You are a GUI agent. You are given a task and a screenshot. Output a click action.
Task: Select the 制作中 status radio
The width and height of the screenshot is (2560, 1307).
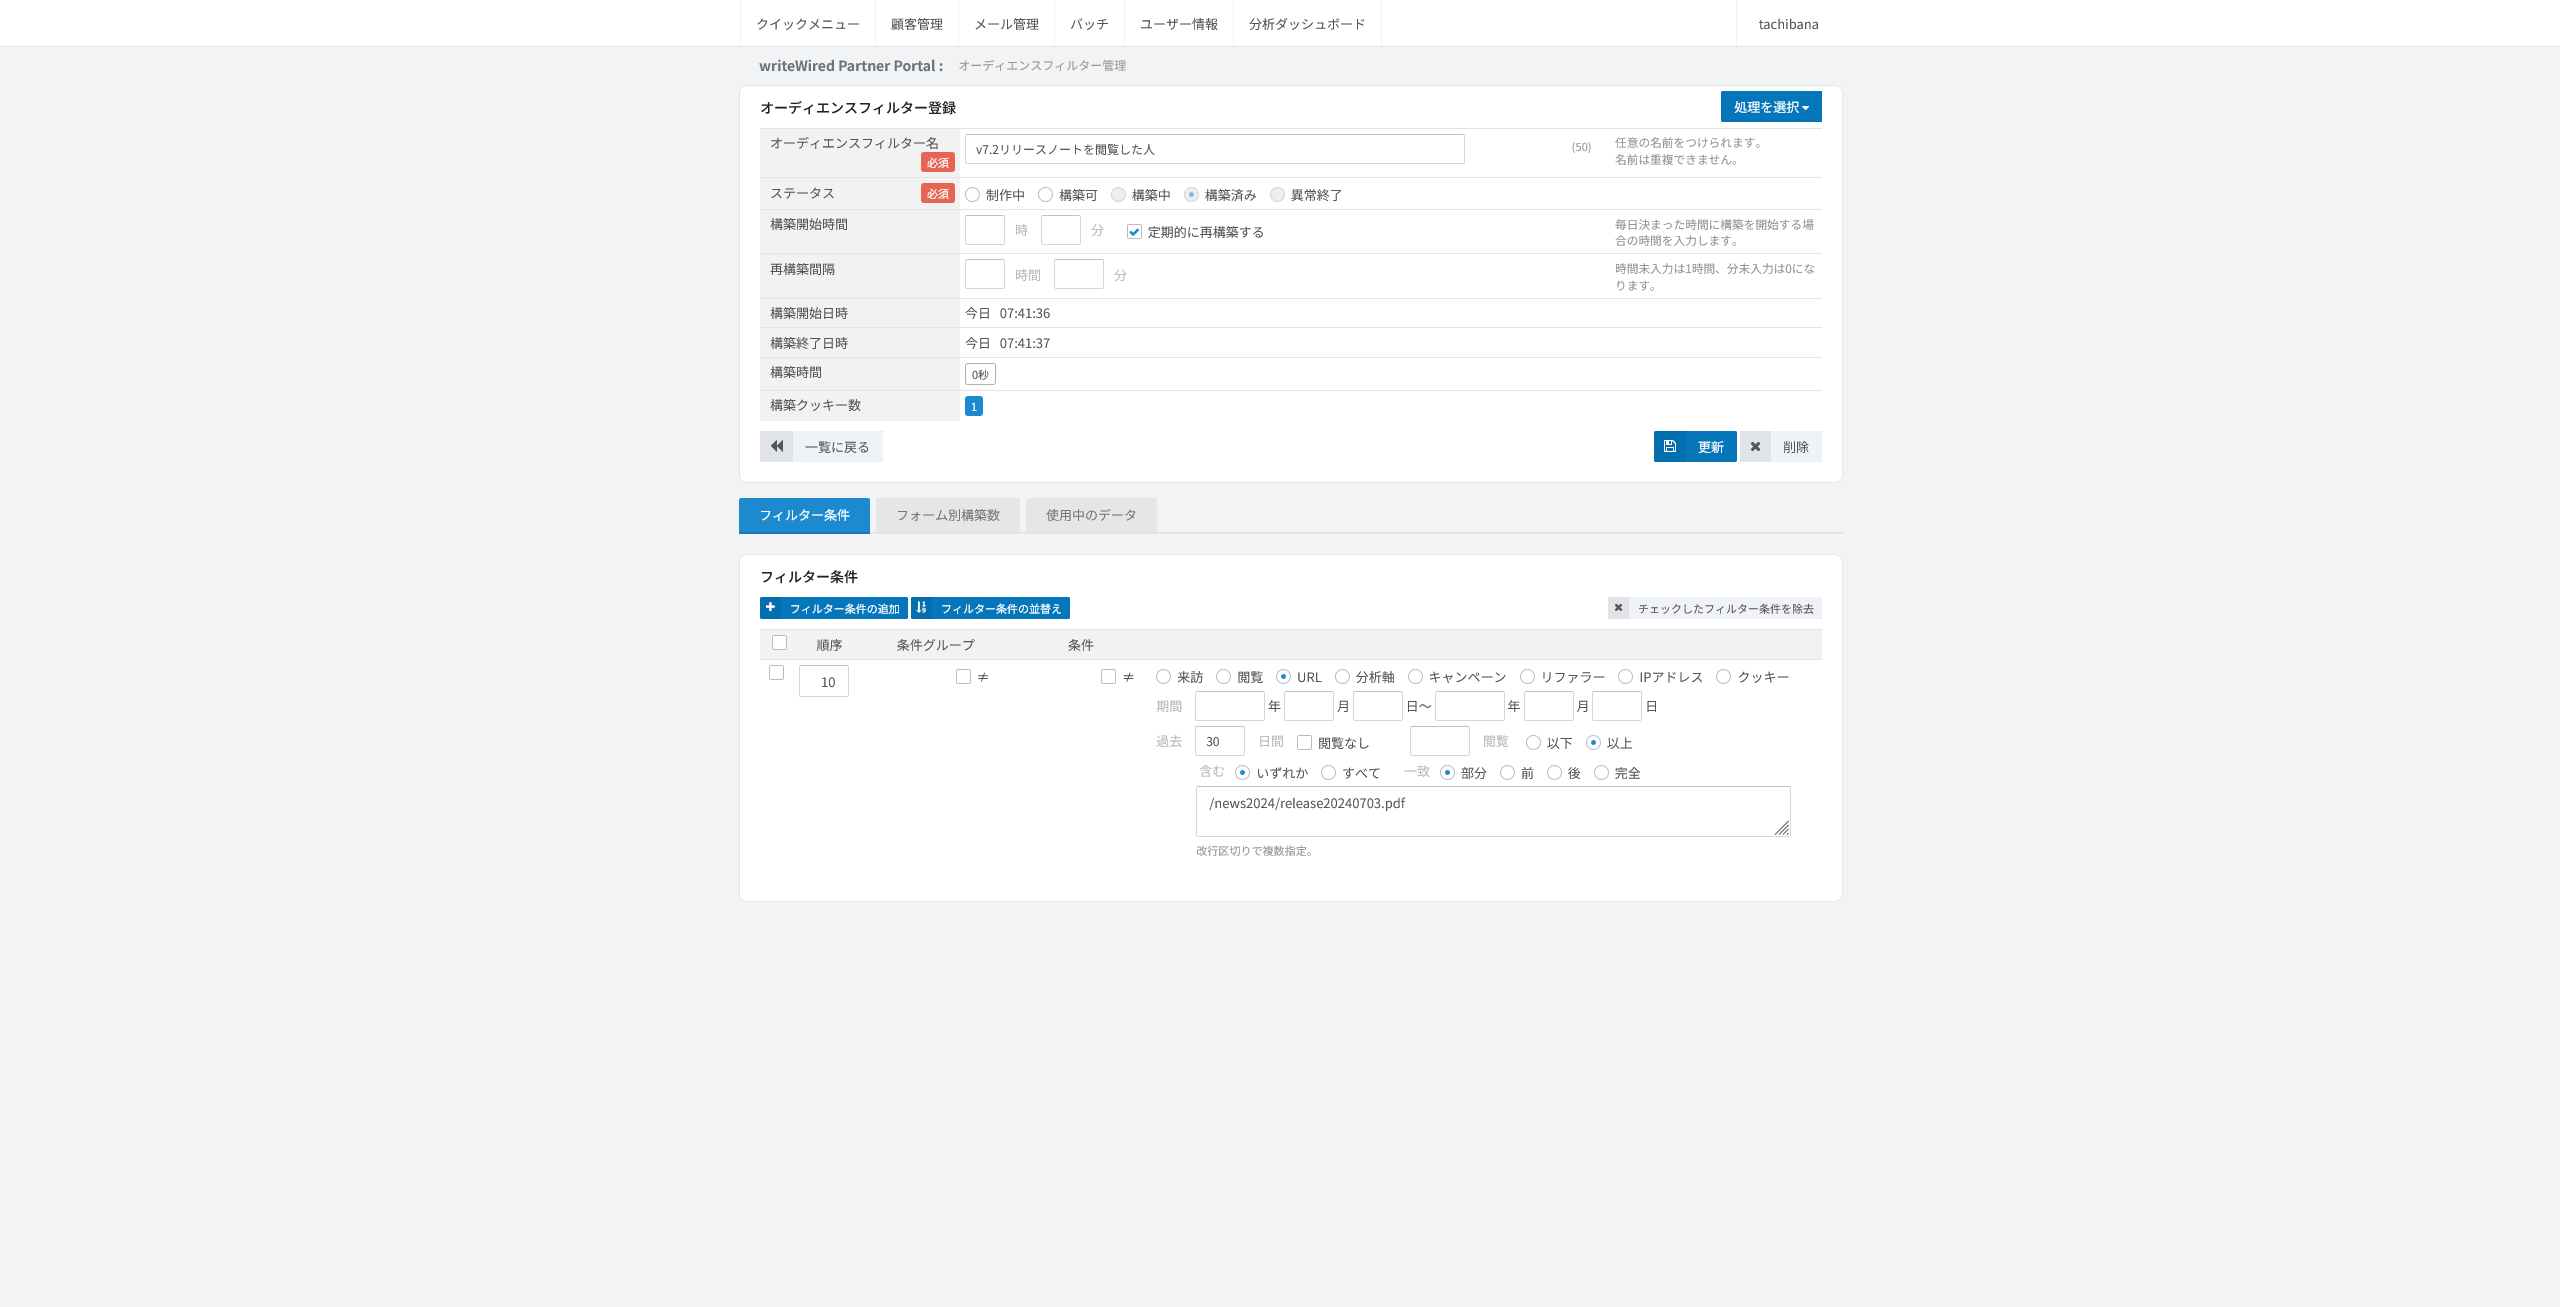[972, 195]
